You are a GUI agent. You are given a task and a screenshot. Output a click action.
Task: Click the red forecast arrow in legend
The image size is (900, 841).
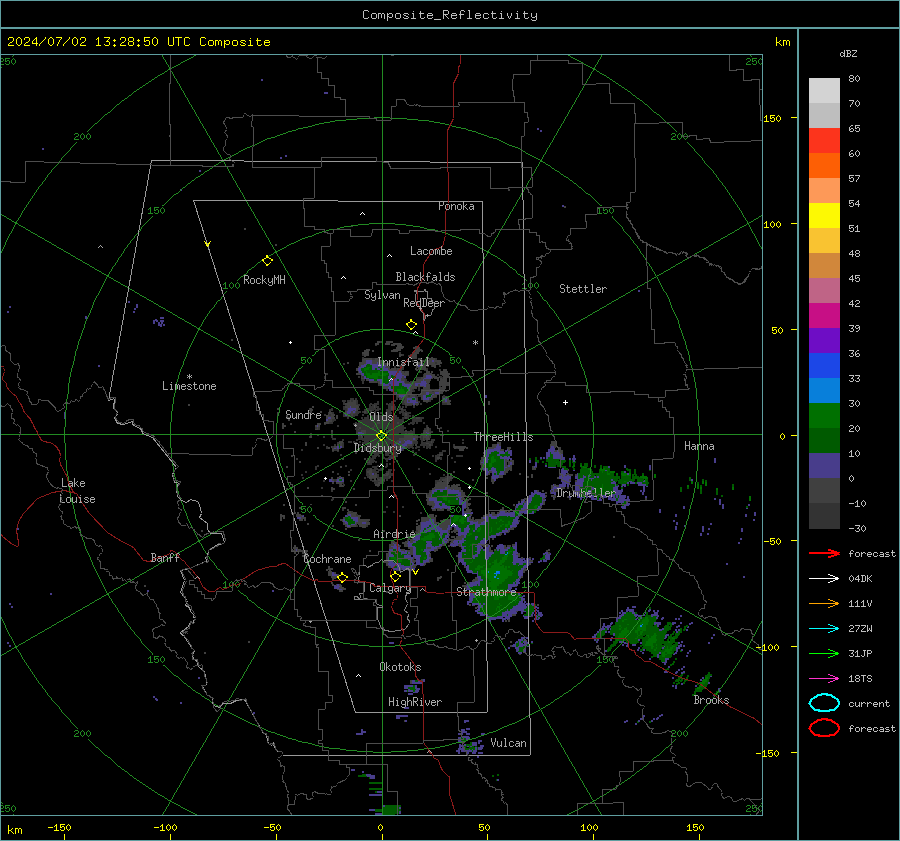tap(824, 553)
